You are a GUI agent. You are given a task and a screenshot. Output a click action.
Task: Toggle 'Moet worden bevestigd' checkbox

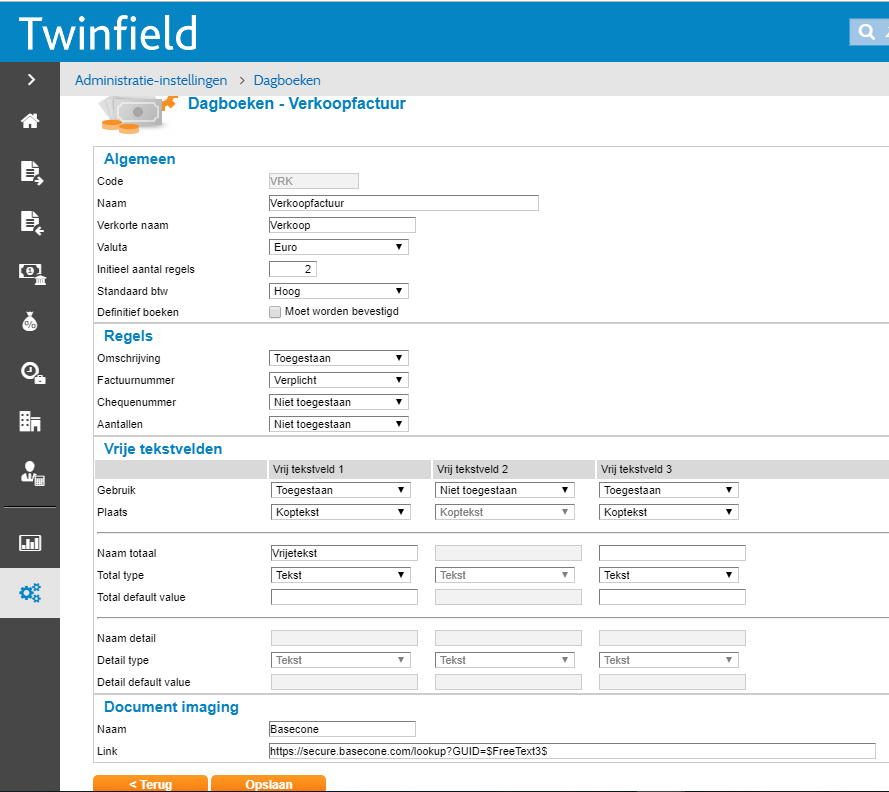275,312
